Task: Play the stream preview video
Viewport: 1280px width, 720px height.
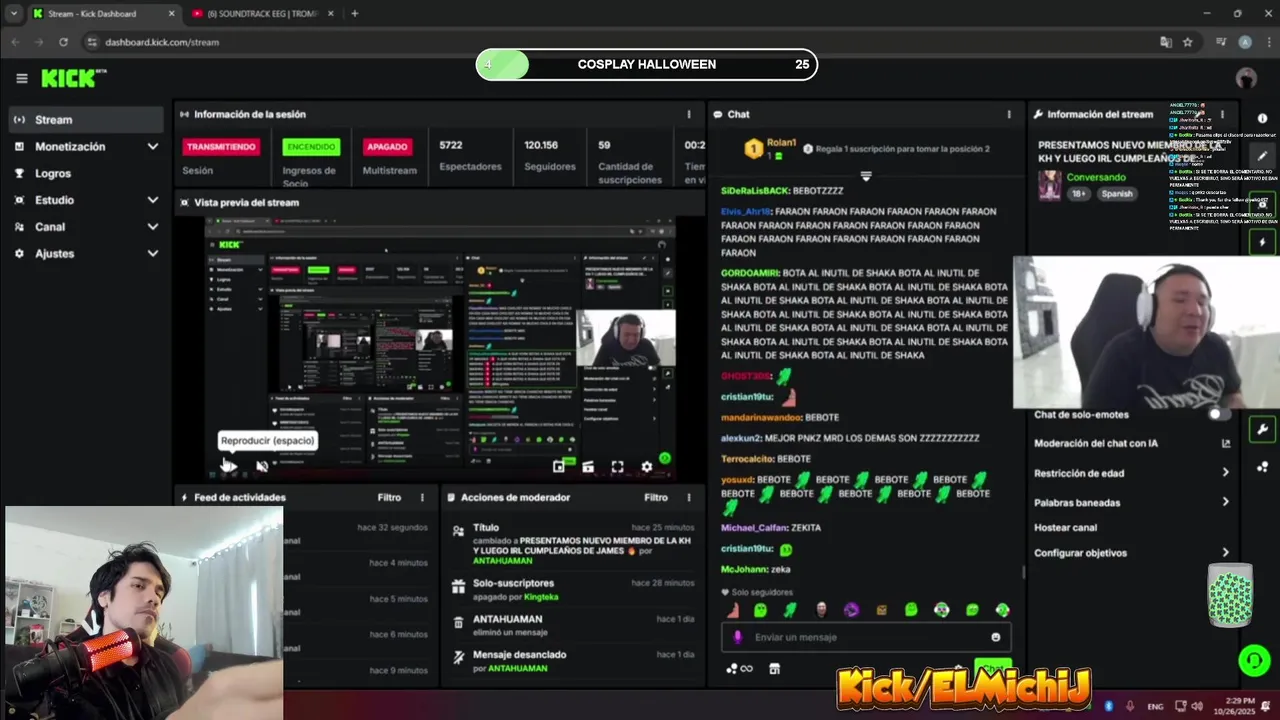Action: (x=229, y=466)
